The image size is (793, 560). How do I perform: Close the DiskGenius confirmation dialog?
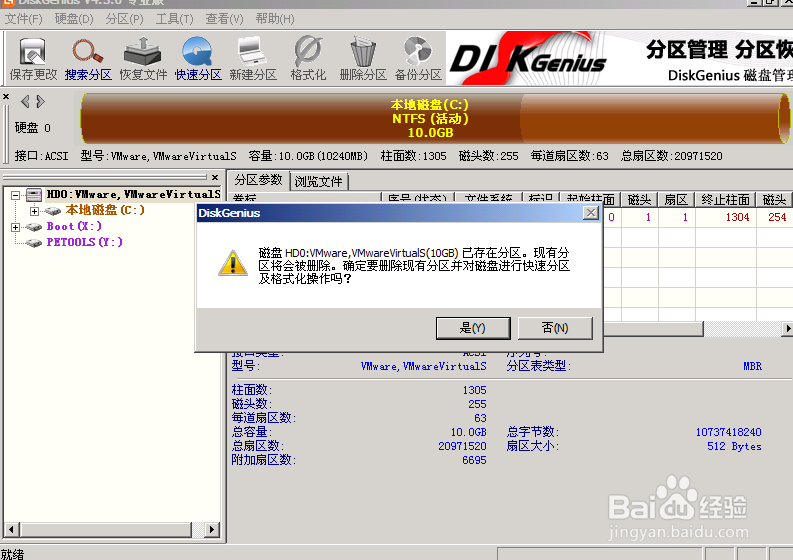tap(591, 213)
